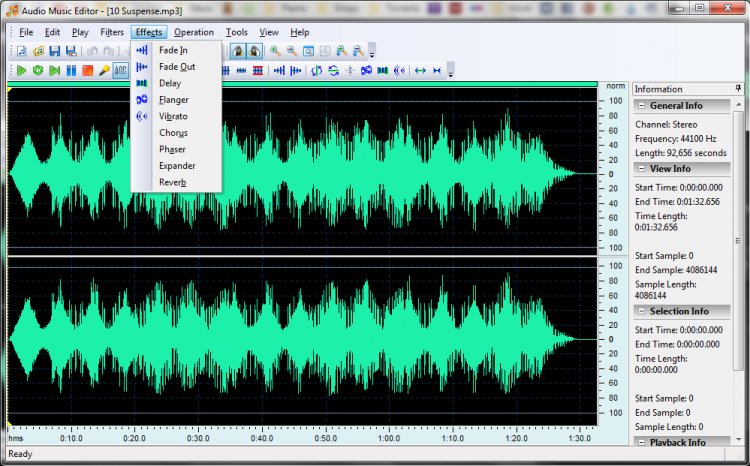This screenshot has height=466, width=750.
Task: Select Reverb from the Effects menu
Action: click(x=173, y=182)
